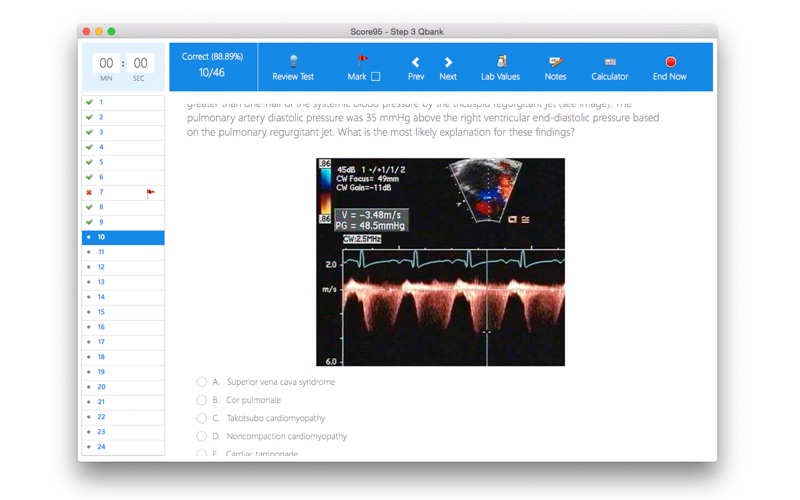Click the green zoom window button
This screenshot has height=500, width=800.
pos(111,32)
